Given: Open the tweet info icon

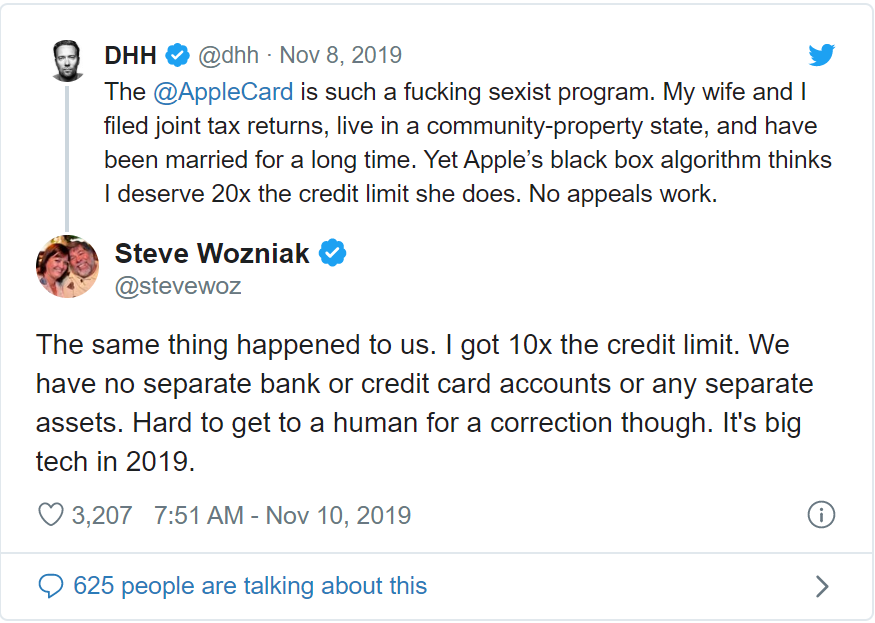Looking at the screenshot, I should point(821,515).
